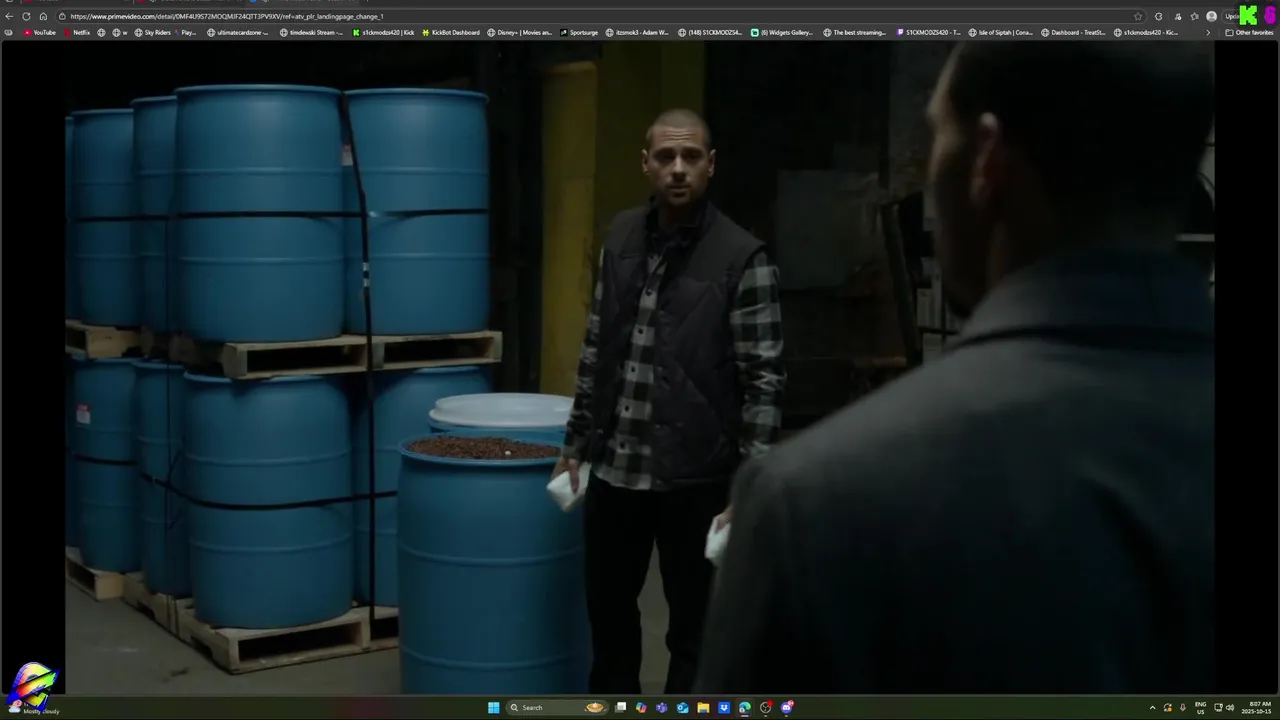Show hidden system tray icons

click(x=1152, y=708)
